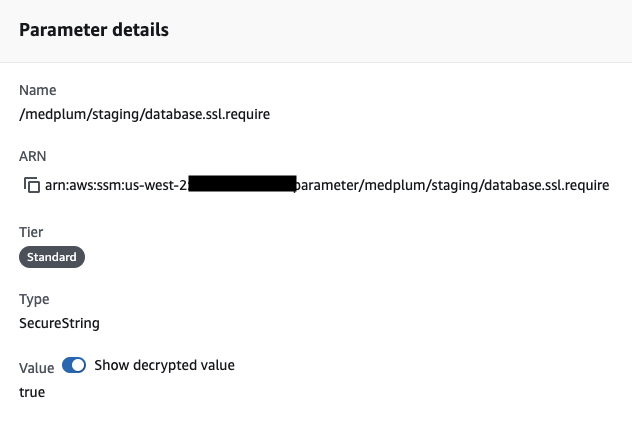The height and width of the screenshot is (421, 632).
Task: Click blank area right of the true value
Action: pos(300,392)
